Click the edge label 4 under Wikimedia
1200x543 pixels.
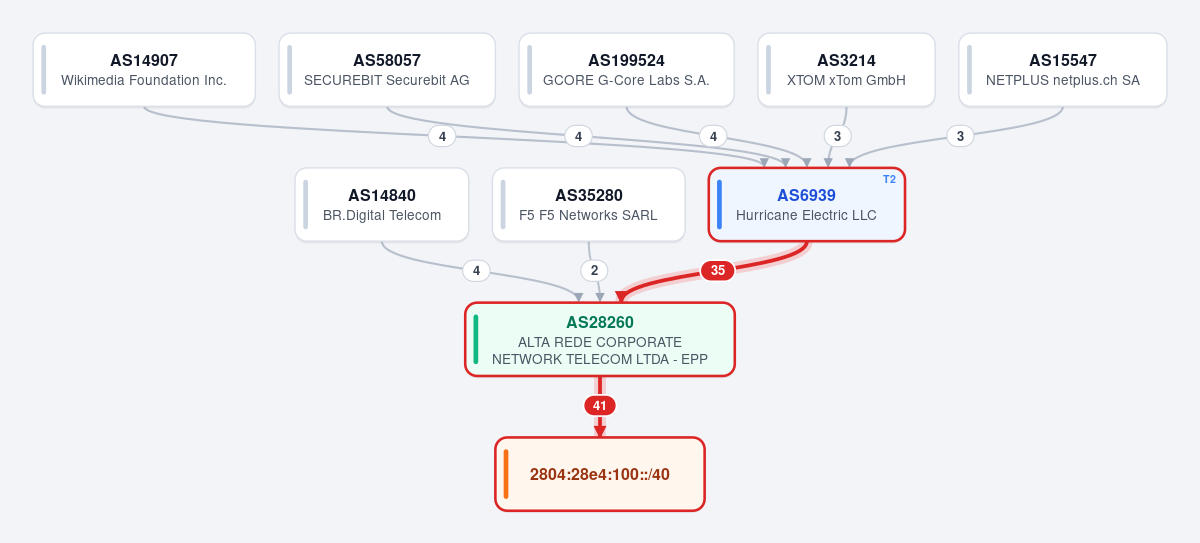(442, 136)
